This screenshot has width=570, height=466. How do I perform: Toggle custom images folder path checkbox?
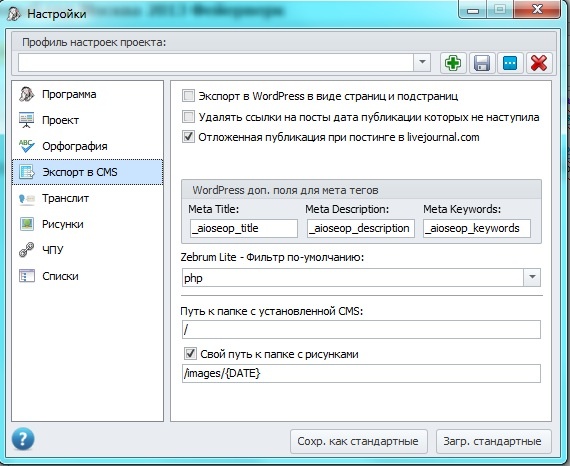190,353
